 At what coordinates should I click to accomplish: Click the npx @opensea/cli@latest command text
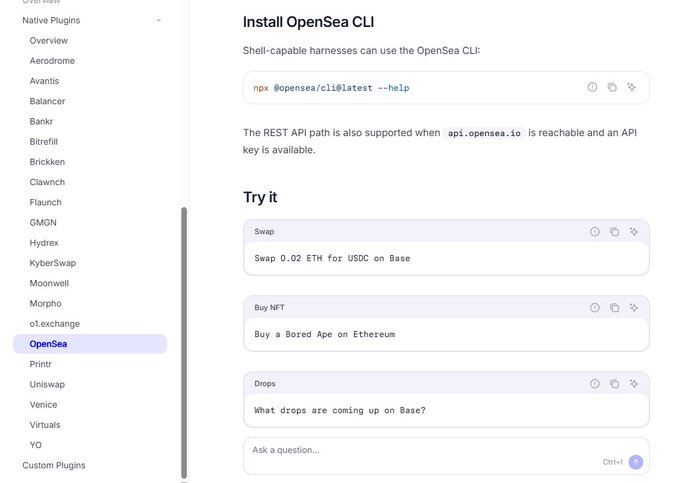click(x=331, y=88)
